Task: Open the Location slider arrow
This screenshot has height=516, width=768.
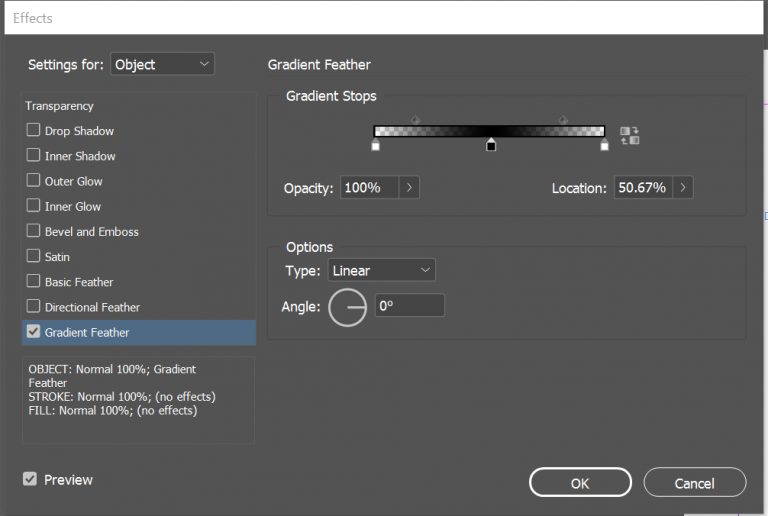Action: 683,187
